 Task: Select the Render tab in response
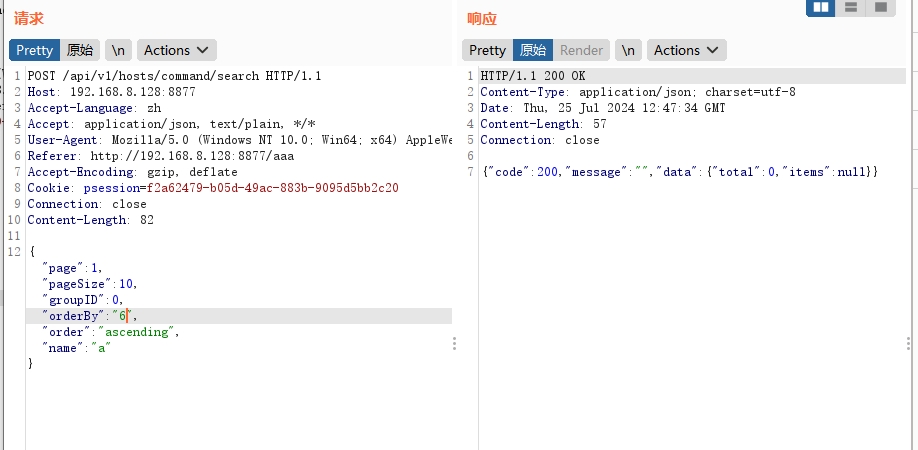pyautogui.click(x=581, y=50)
